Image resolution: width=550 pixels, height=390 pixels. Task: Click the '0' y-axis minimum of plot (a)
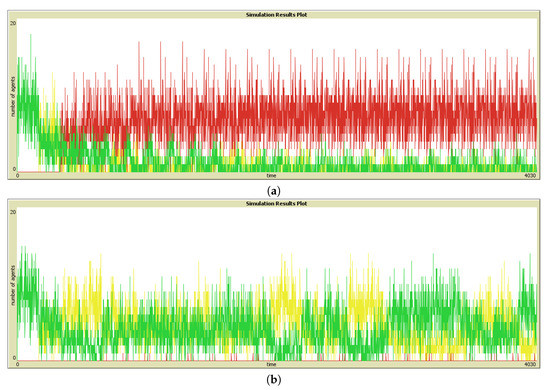point(14,169)
